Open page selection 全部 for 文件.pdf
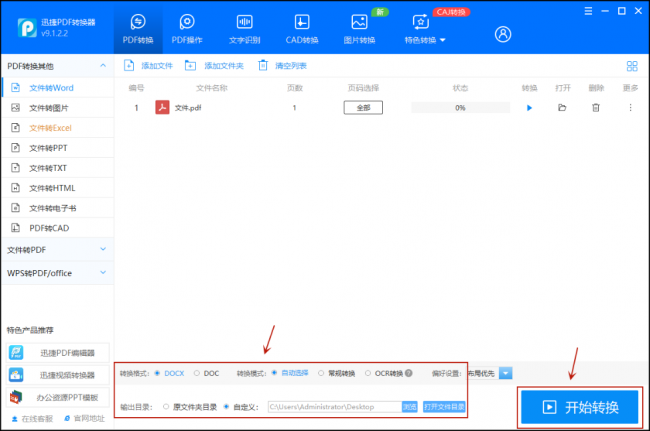Viewport: 650px width, 431px height. tap(363, 108)
